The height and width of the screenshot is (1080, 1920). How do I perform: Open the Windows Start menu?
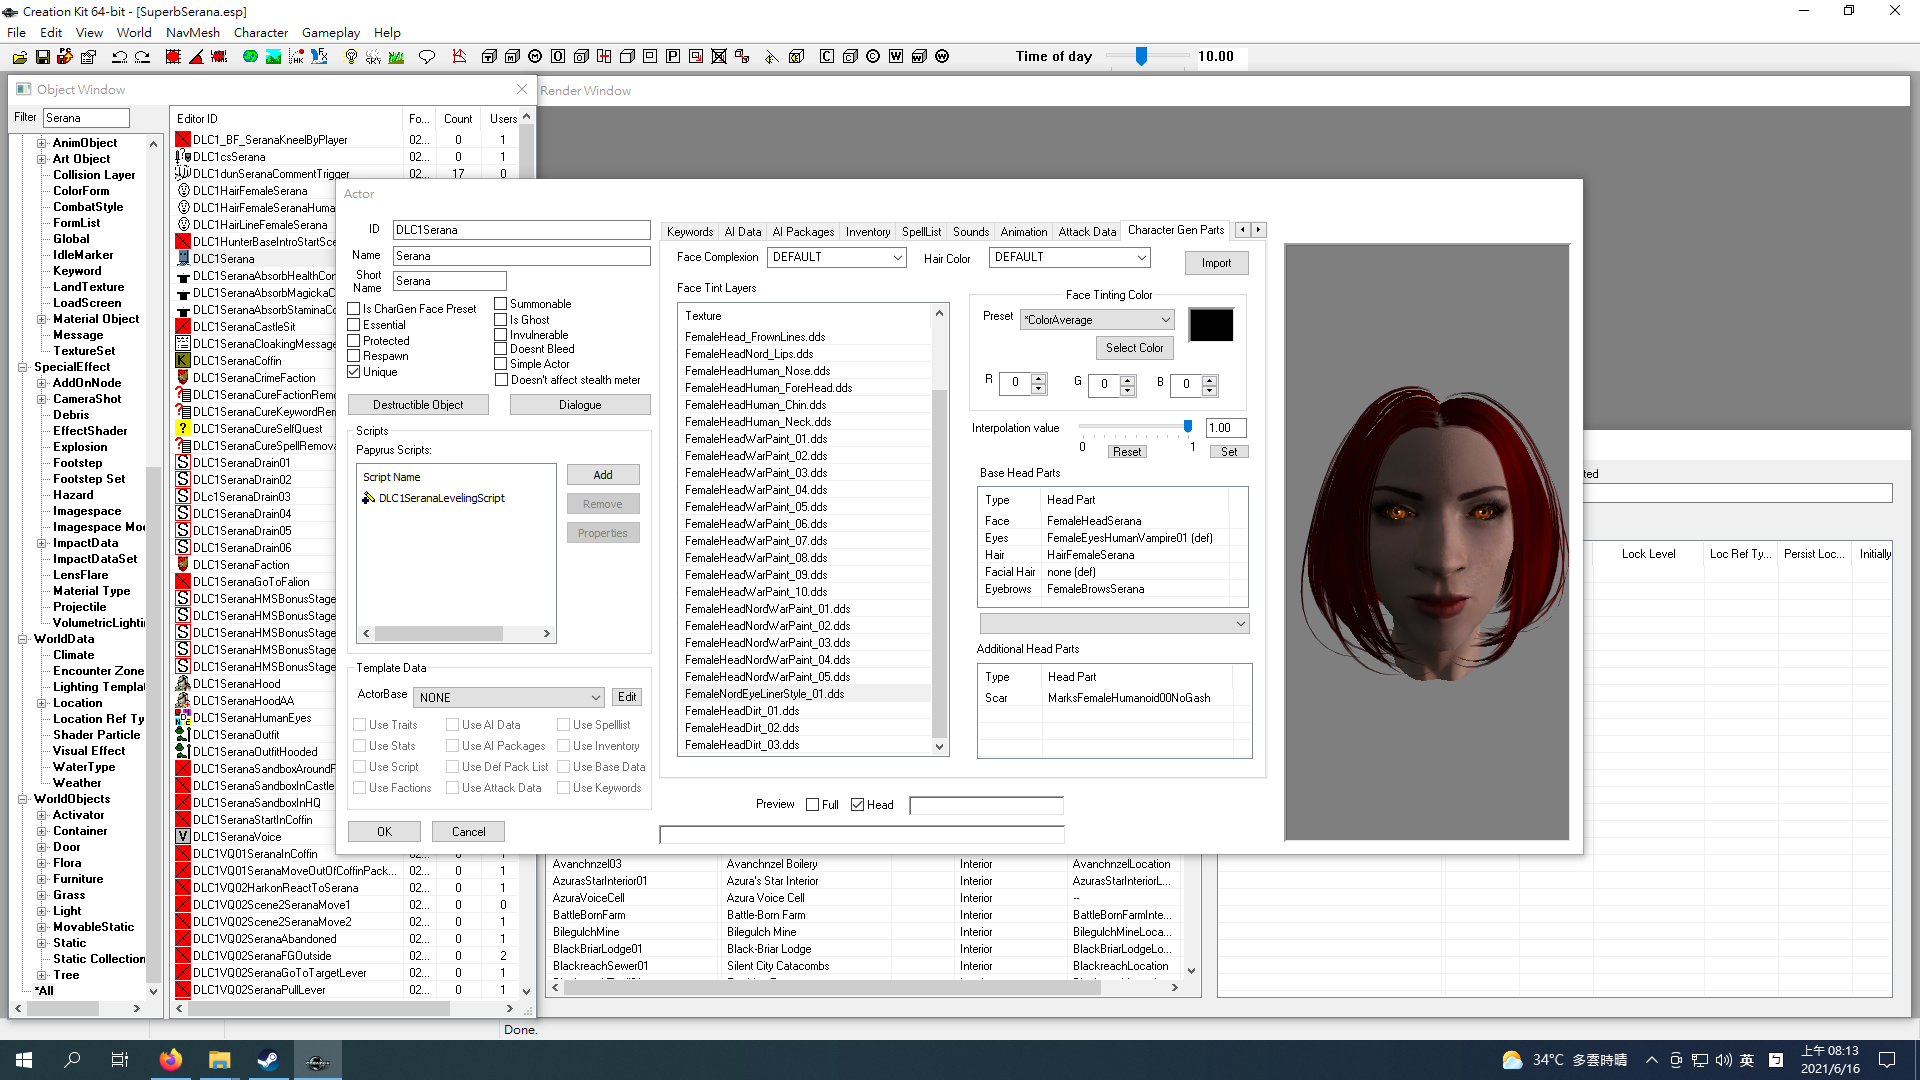click(24, 1060)
